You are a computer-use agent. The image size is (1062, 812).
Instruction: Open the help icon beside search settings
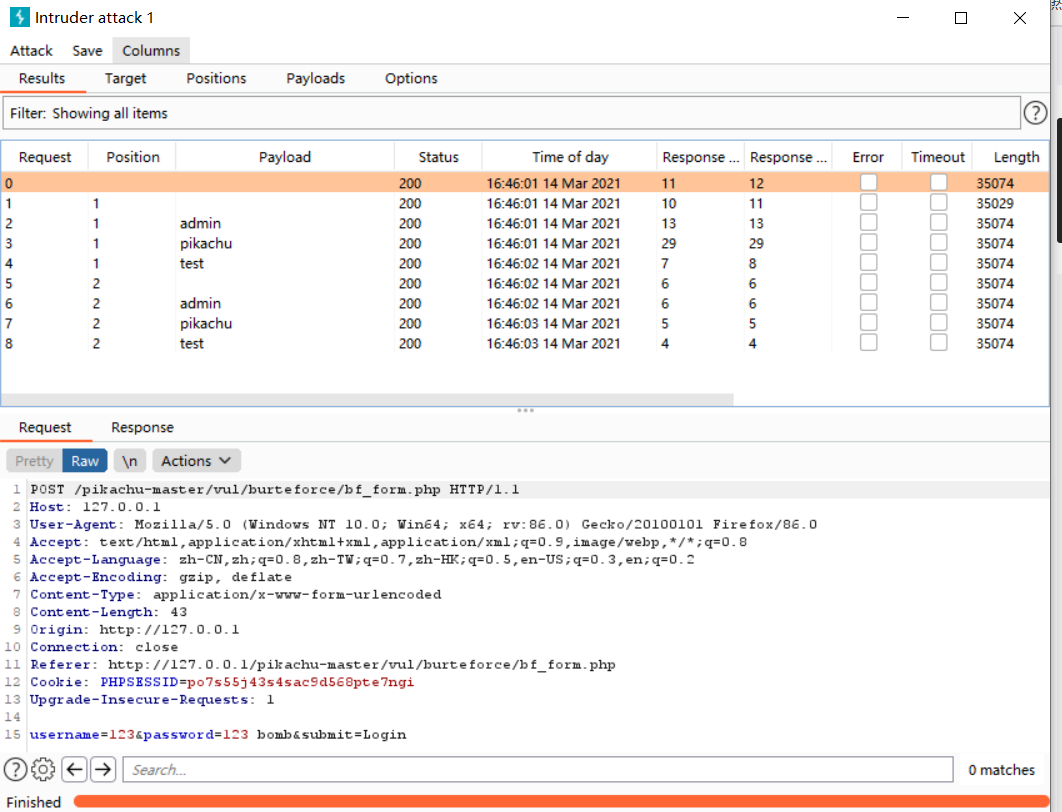tap(16, 769)
